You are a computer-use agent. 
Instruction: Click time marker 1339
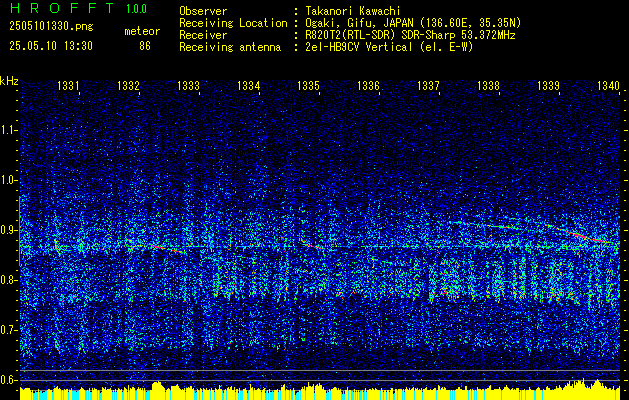pos(548,85)
